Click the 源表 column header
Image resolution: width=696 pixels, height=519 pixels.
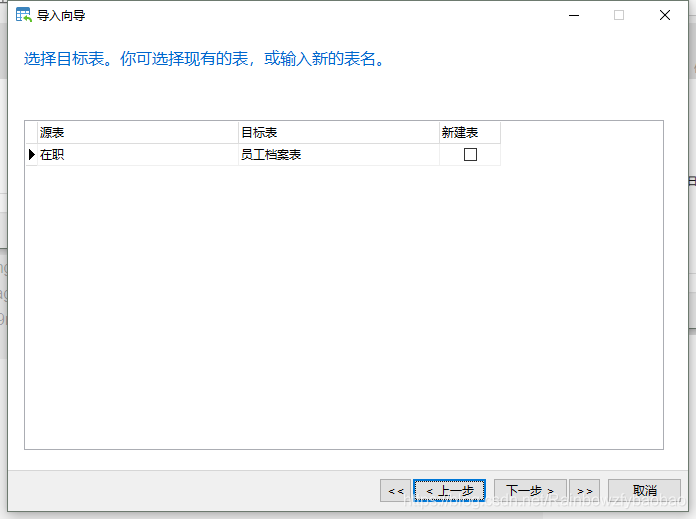138,132
